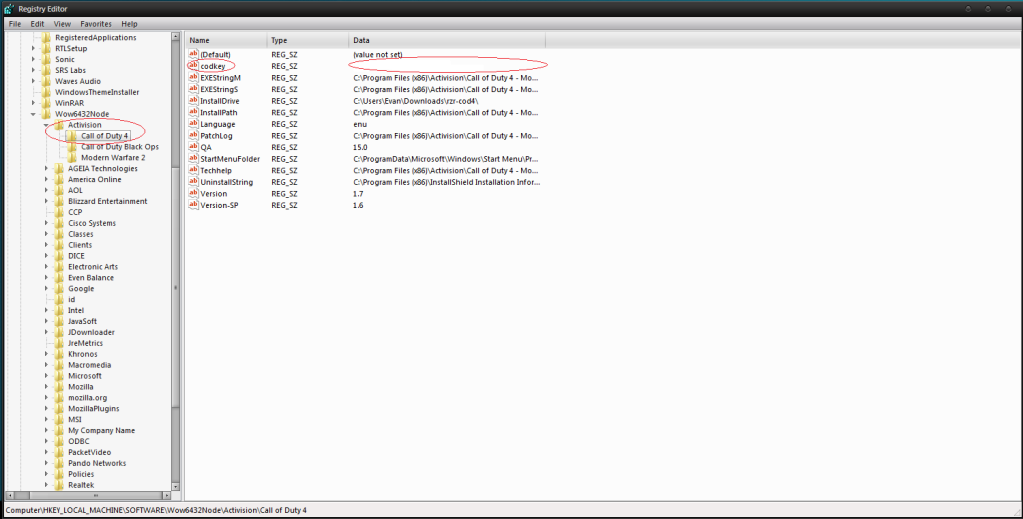The height and width of the screenshot is (519, 1023).
Task: Click the Version-SP data value 1.6
Action: [x=358, y=205]
